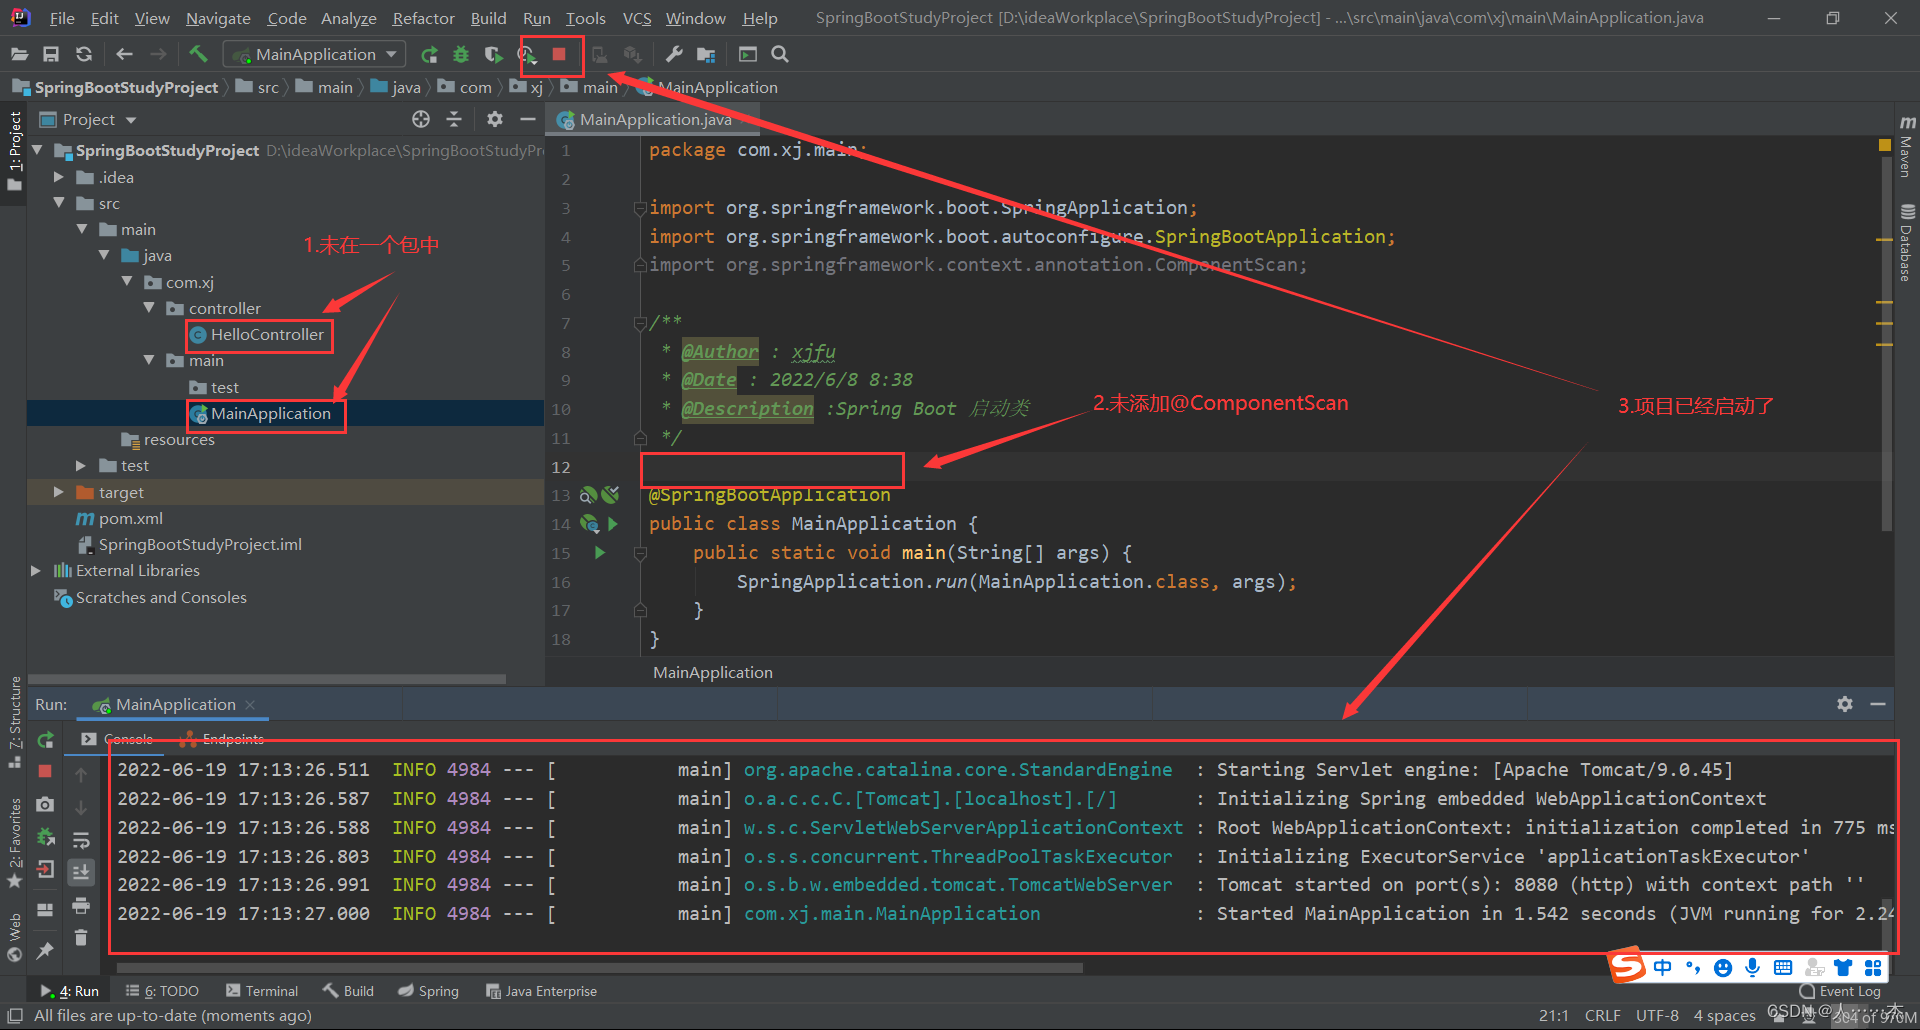Minimize the Run tool window
The width and height of the screenshot is (1920, 1030).
(1878, 704)
